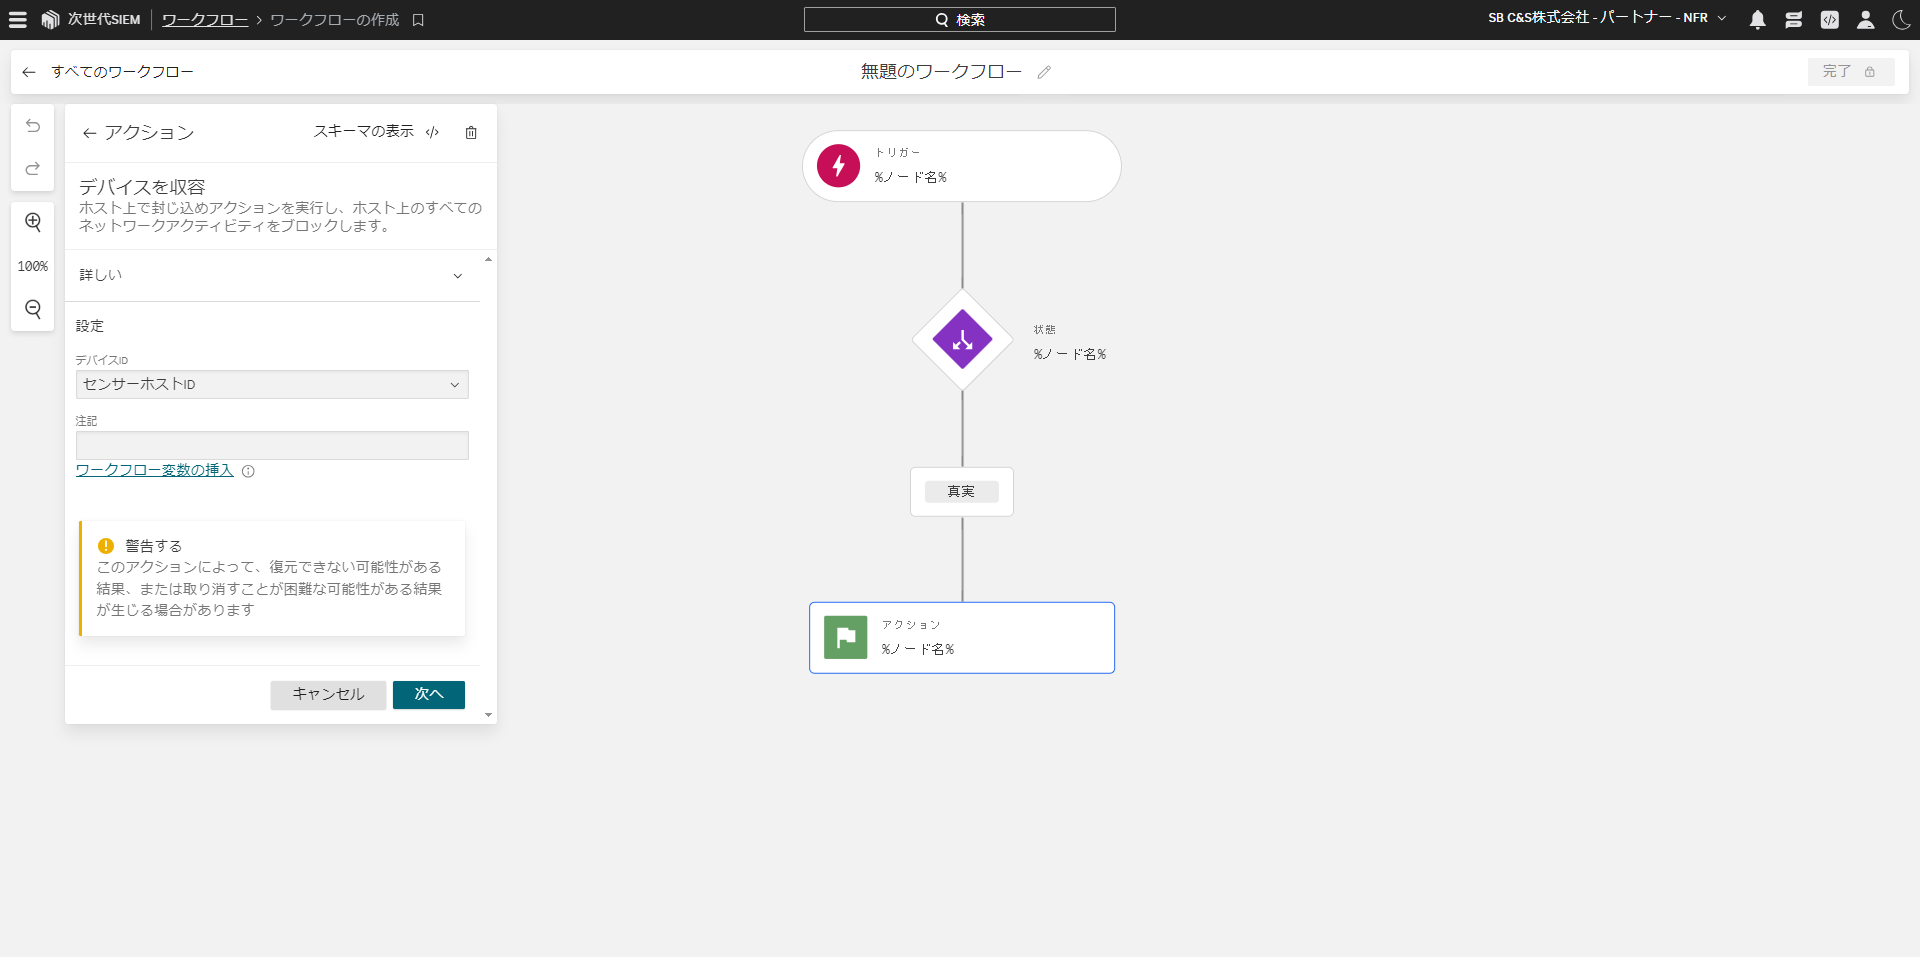1920x957 pixels.
Task: Click ワークフロー変数の挿入 link
Action: 155,470
